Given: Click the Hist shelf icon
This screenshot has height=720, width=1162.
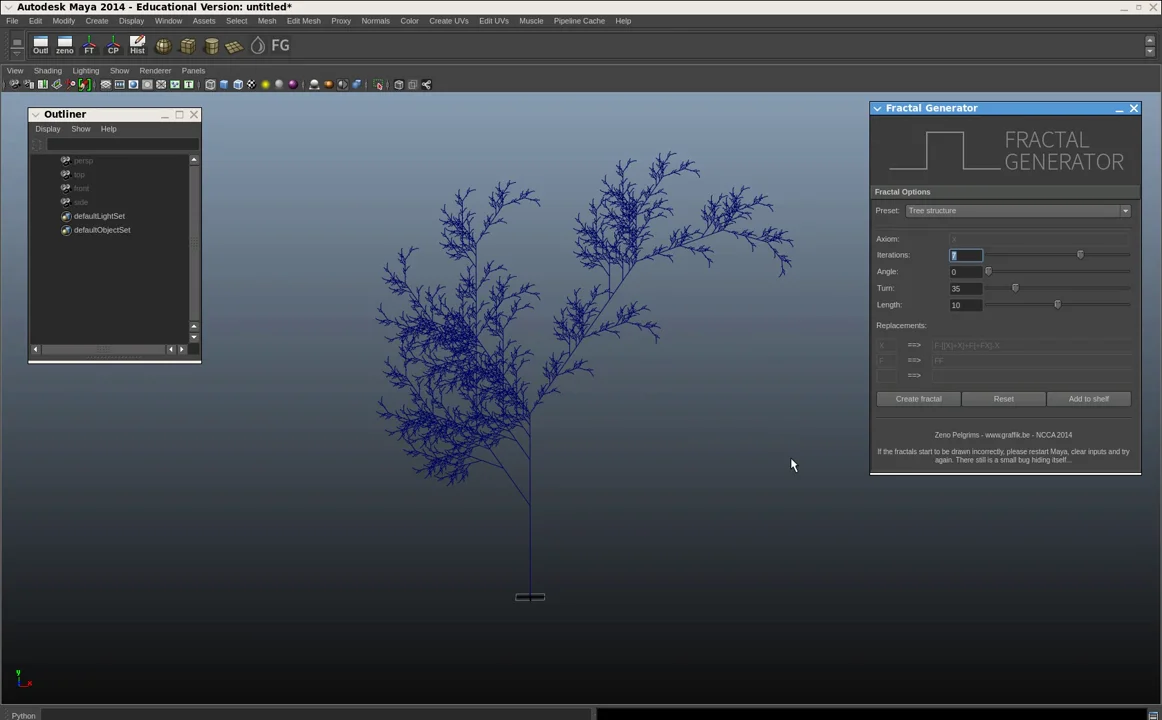Looking at the screenshot, I should 137,46.
